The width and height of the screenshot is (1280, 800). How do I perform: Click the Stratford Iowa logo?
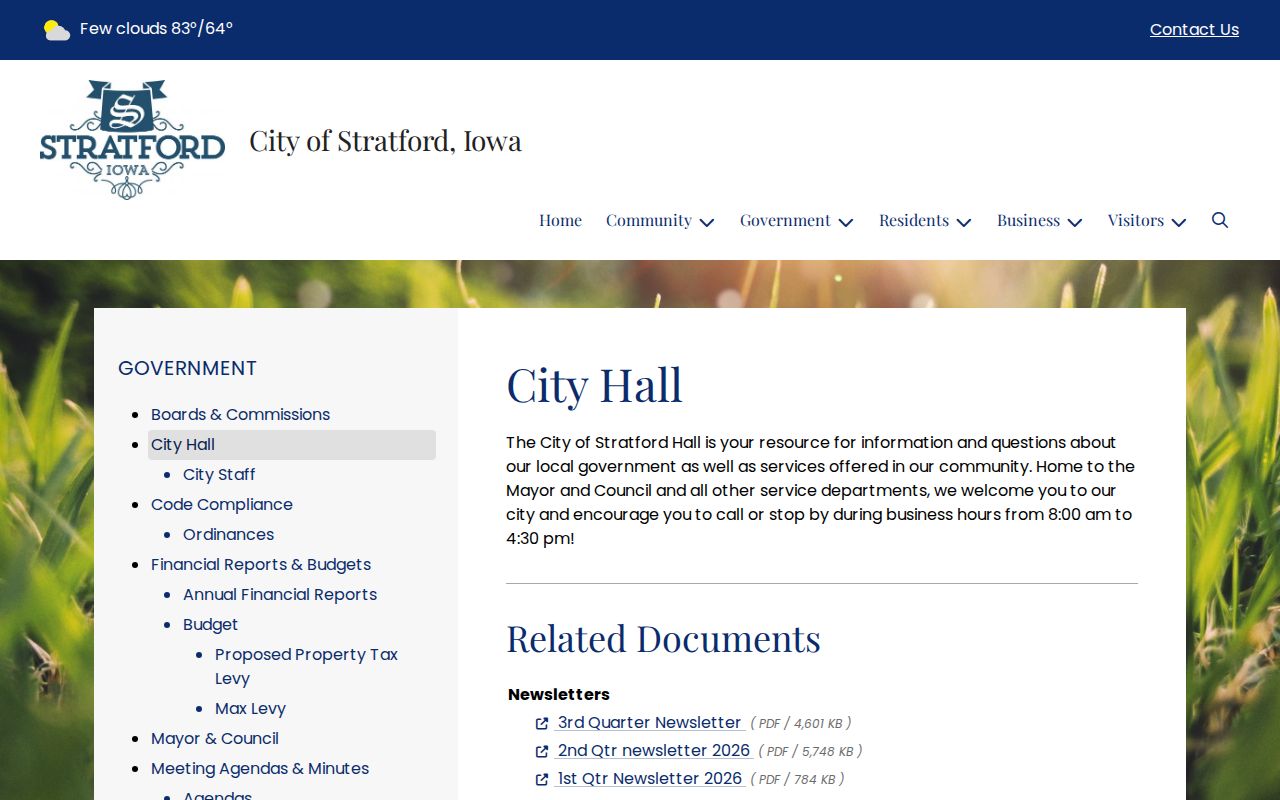132,140
